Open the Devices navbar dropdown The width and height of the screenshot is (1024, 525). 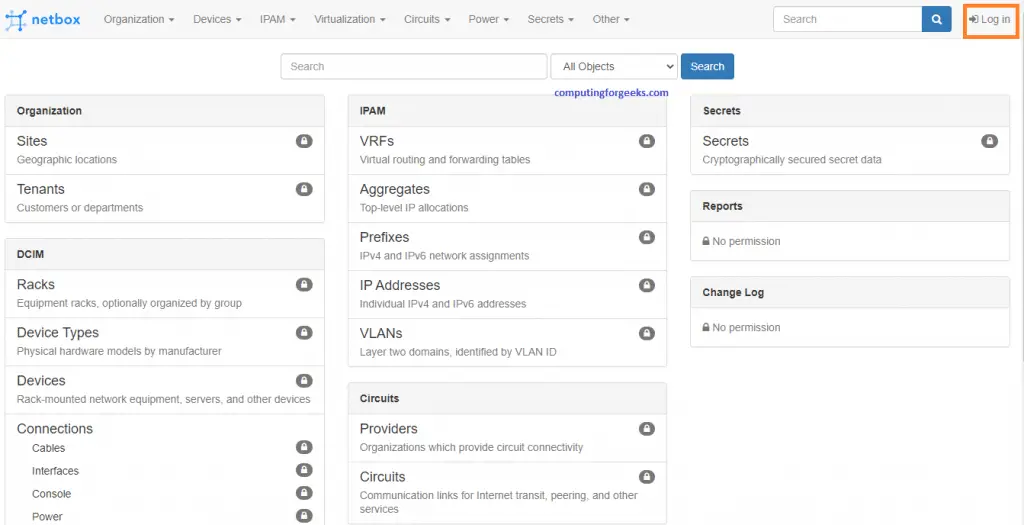pyautogui.click(x=217, y=20)
